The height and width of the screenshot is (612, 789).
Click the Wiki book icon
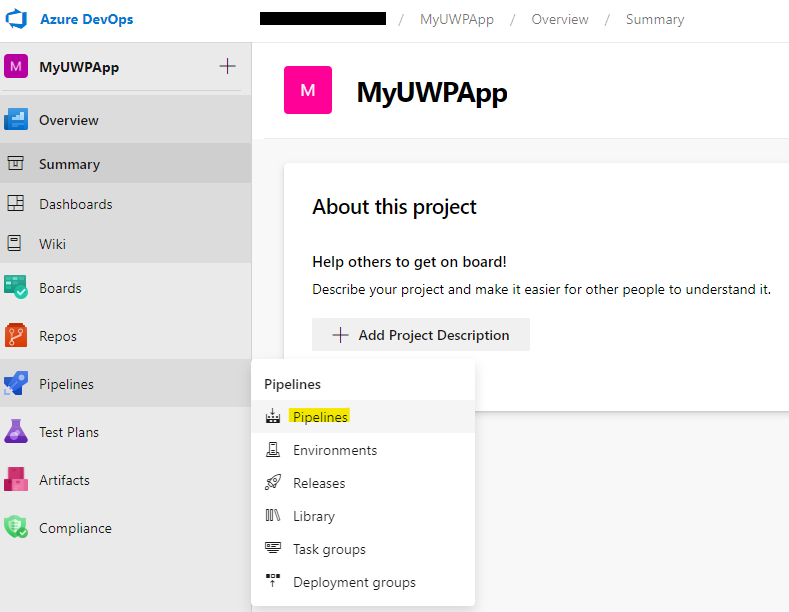pos(15,243)
